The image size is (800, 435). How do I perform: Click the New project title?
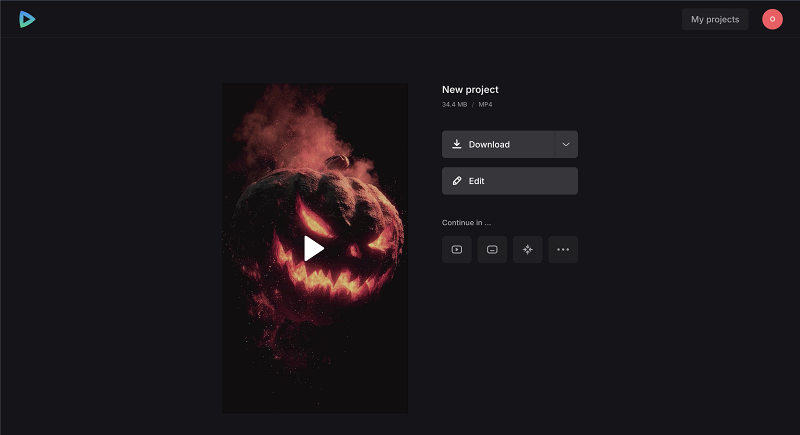pos(470,90)
